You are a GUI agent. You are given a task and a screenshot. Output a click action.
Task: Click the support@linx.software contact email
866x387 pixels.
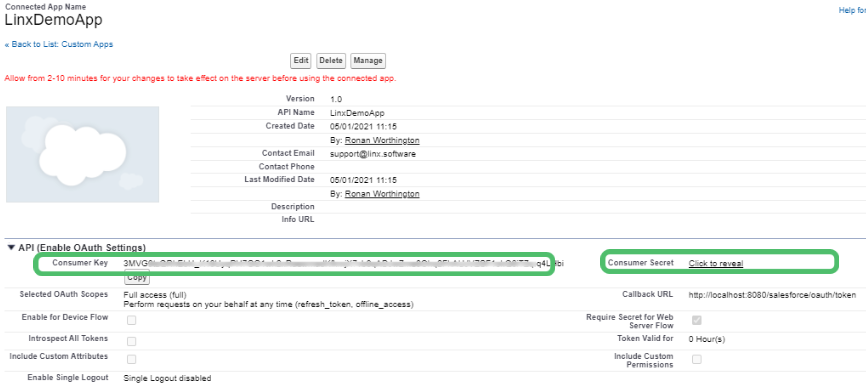tap(373, 154)
